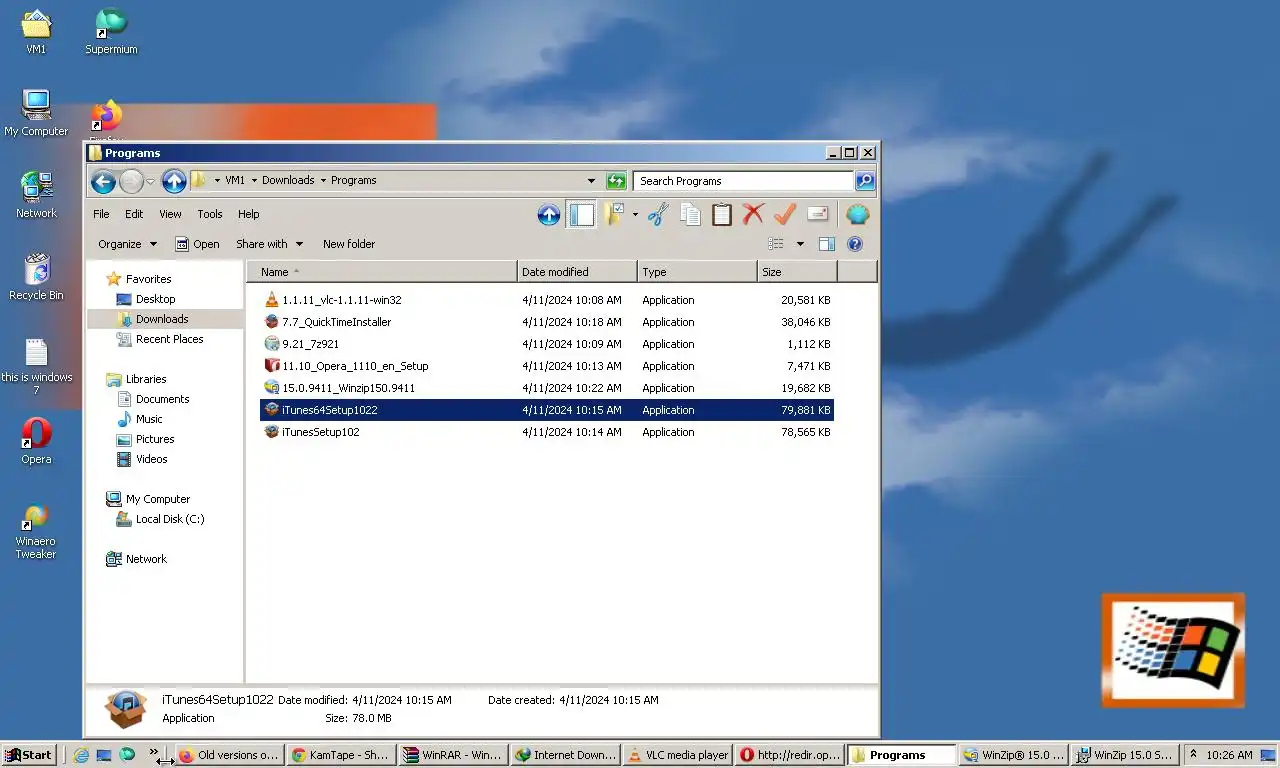Open the Organize dropdown menu
1280x768 pixels.
coord(128,244)
